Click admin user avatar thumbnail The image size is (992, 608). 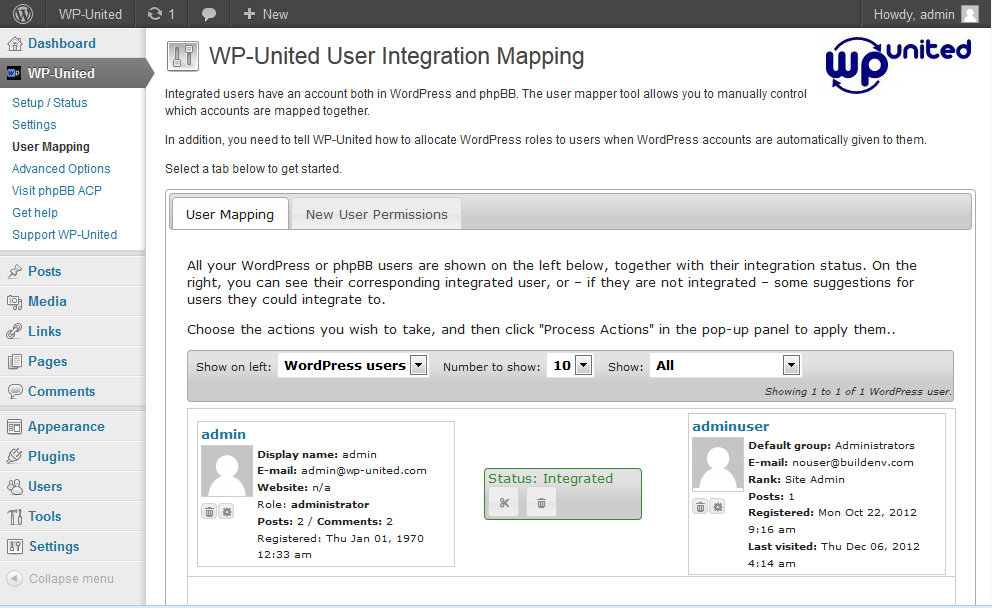pyautogui.click(x=226, y=471)
